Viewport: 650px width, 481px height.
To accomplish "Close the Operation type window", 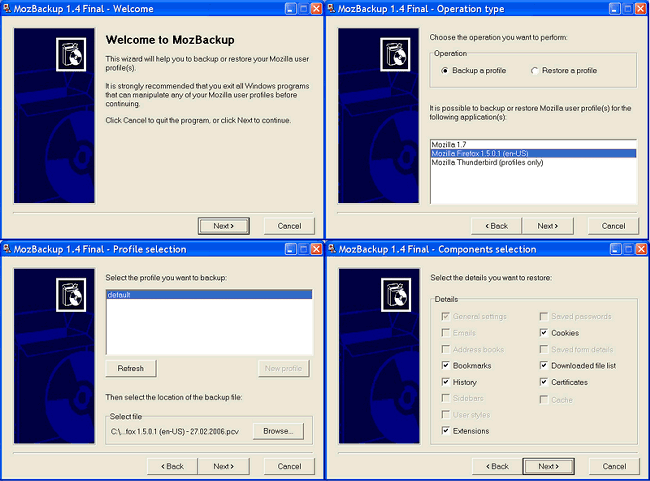I will (640, 8).
